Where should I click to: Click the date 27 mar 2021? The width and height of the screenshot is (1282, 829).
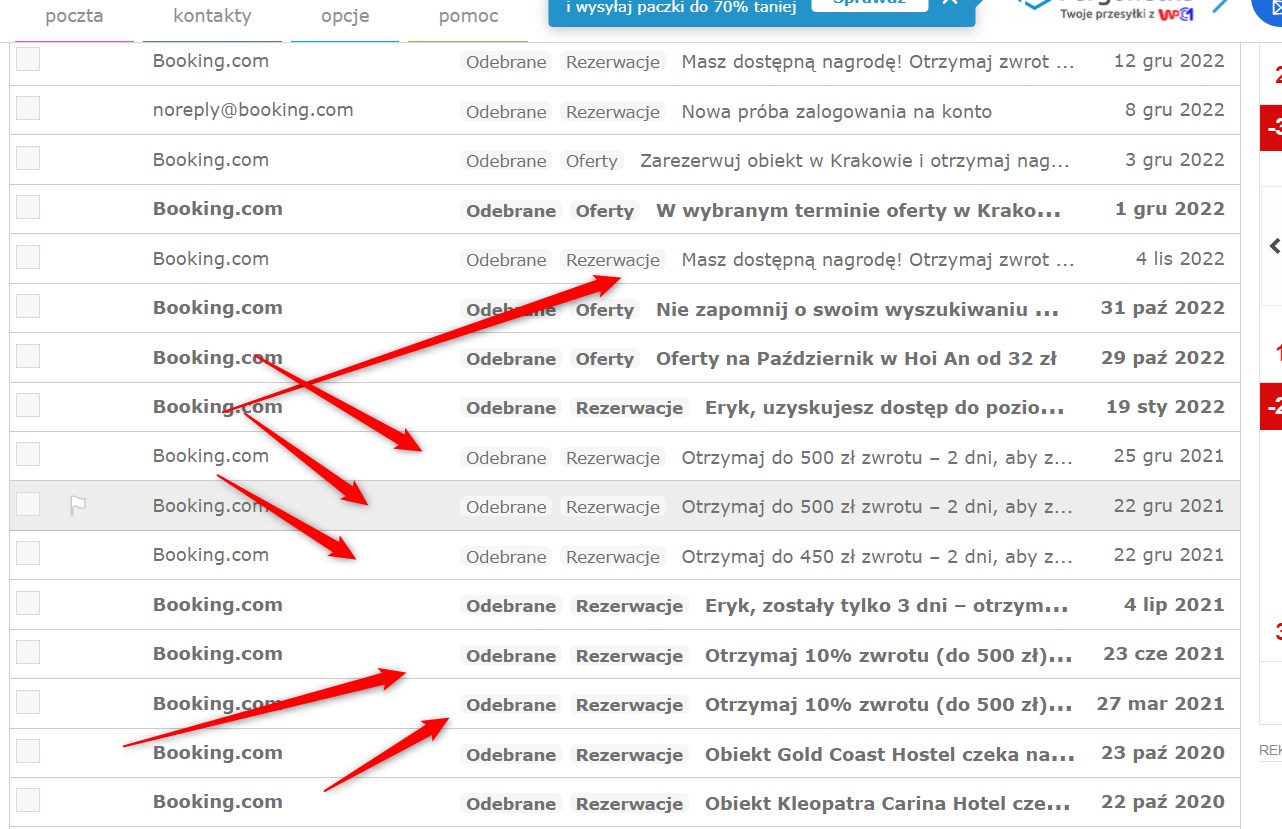pyautogui.click(x=1160, y=703)
